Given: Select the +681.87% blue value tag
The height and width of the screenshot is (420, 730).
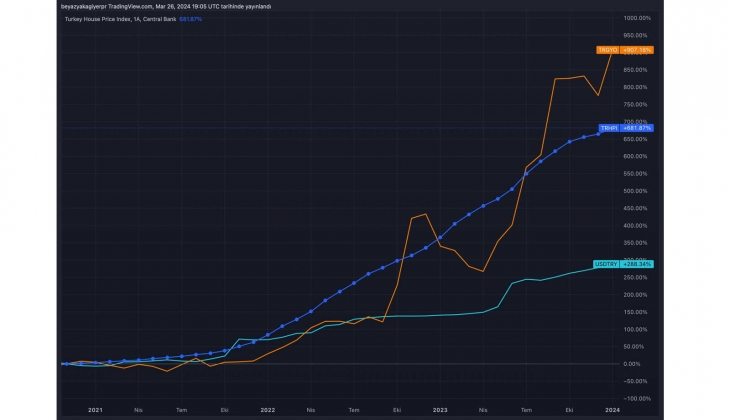Looking at the screenshot, I should click(x=637, y=128).
